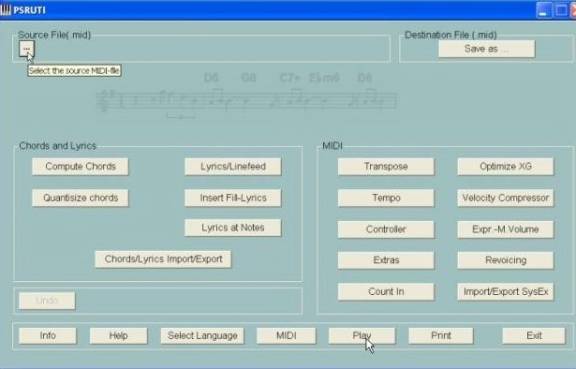
Task: Click Select Language
Action: click(x=202, y=336)
